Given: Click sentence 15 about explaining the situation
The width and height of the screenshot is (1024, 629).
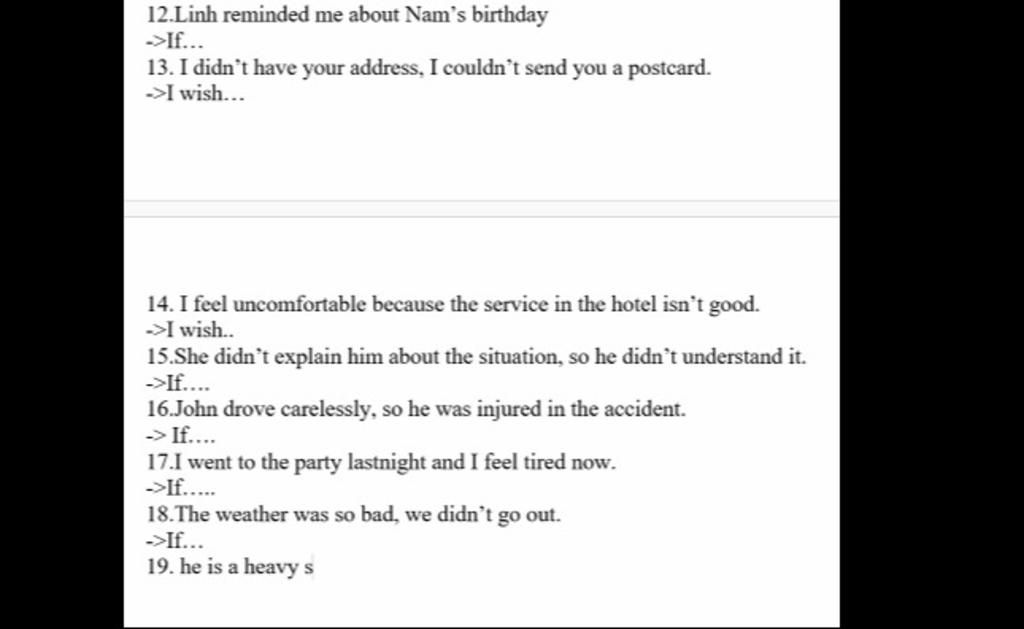Looking at the screenshot, I should click(476, 357).
